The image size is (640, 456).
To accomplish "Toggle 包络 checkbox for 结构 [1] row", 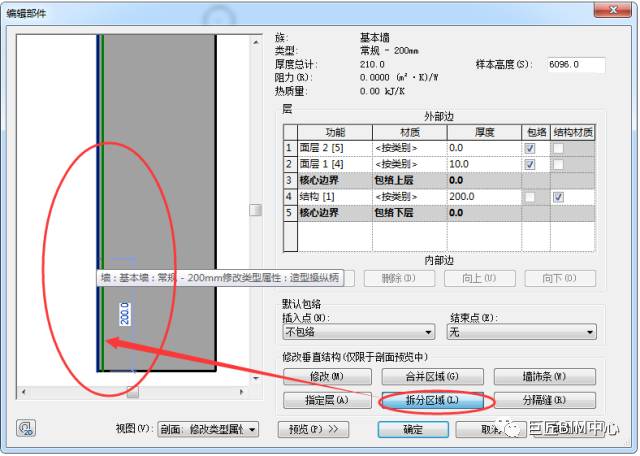I will click(x=529, y=197).
